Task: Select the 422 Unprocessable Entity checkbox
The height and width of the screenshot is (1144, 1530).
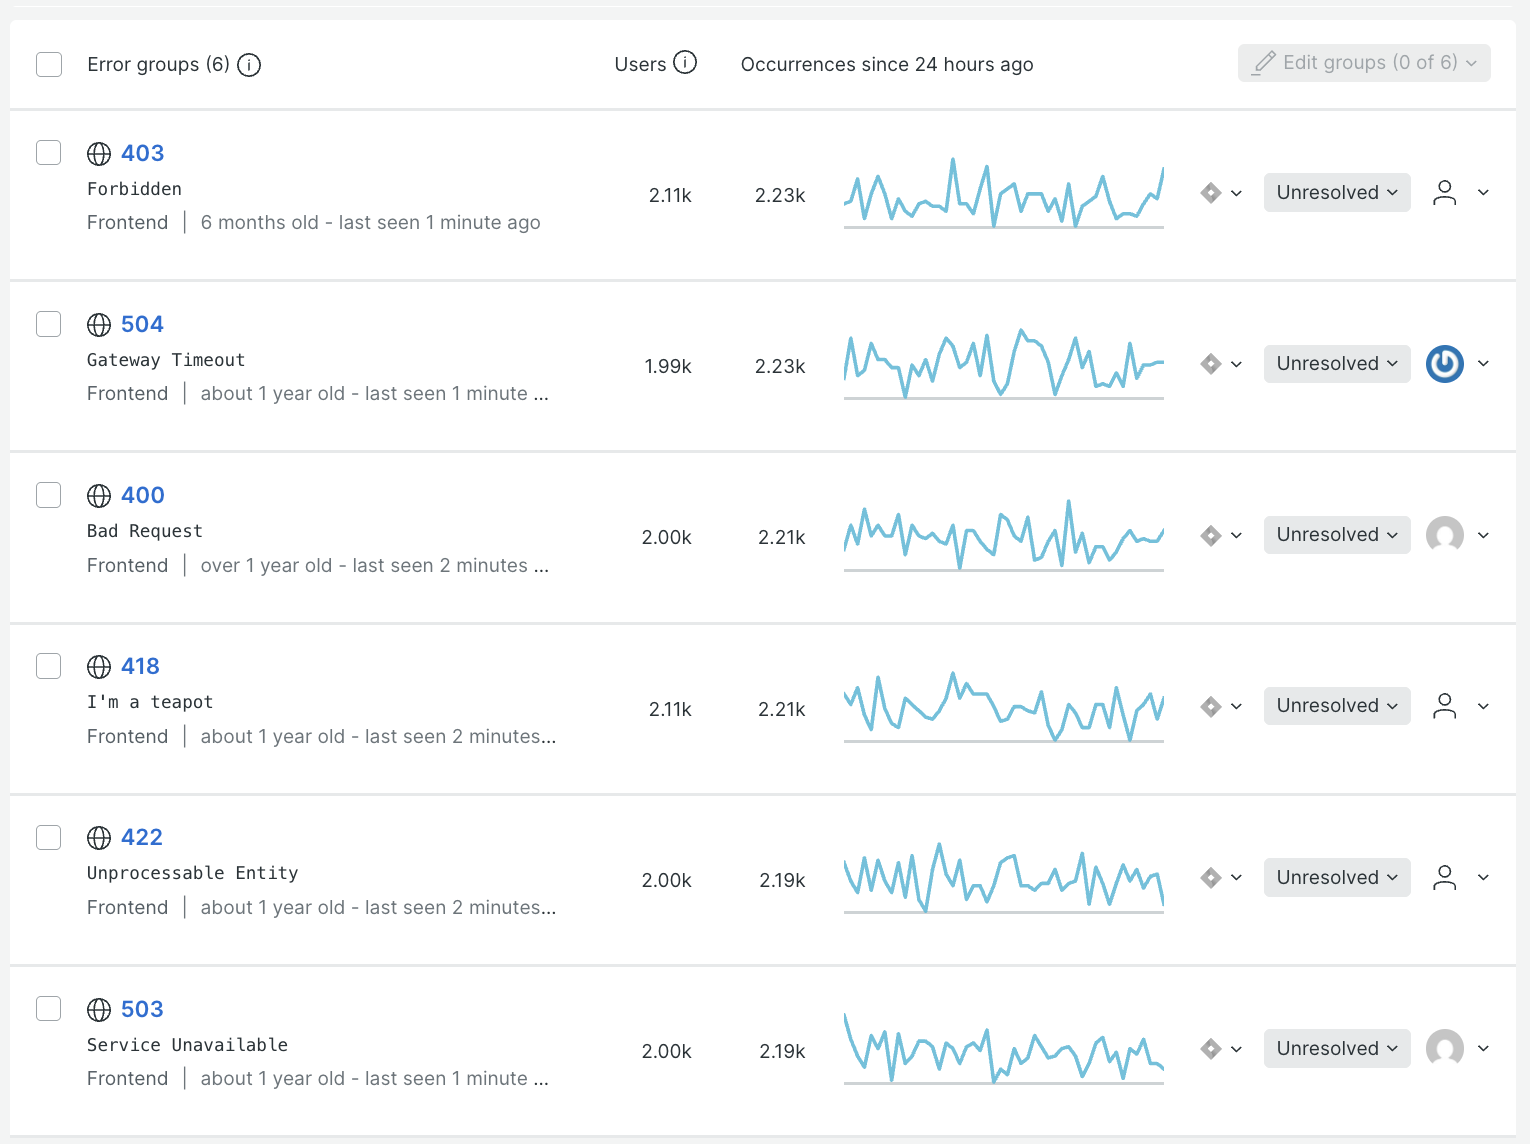Action: click(49, 838)
